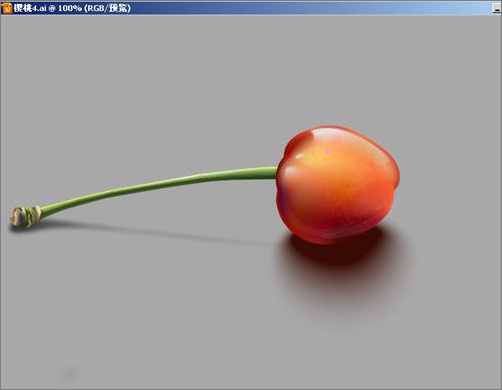Minimize the document window

click(x=497, y=8)
